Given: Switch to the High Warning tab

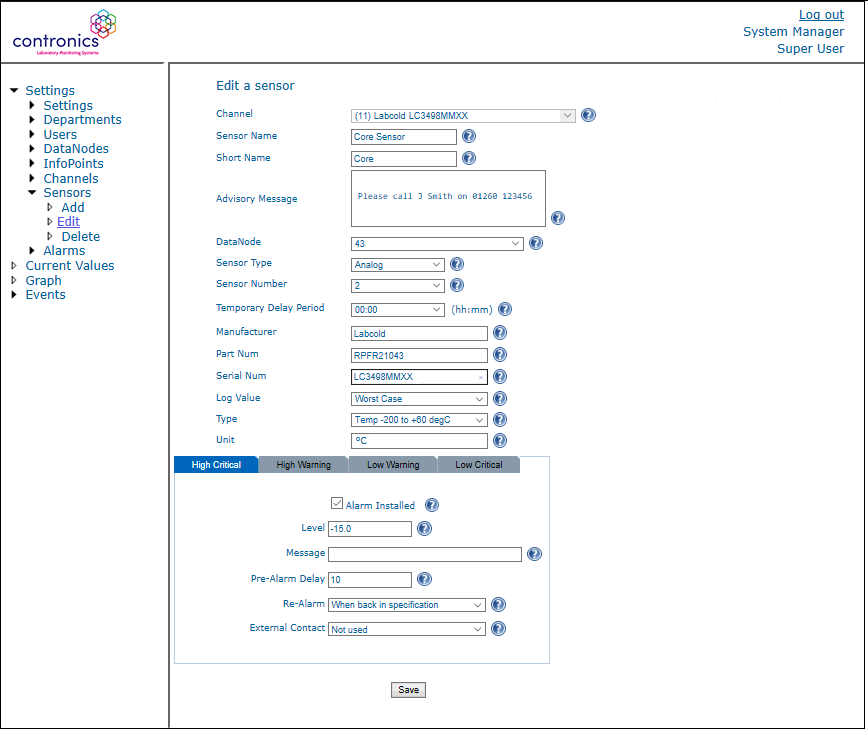Looking at the screenshot, I should pos(303,465).
